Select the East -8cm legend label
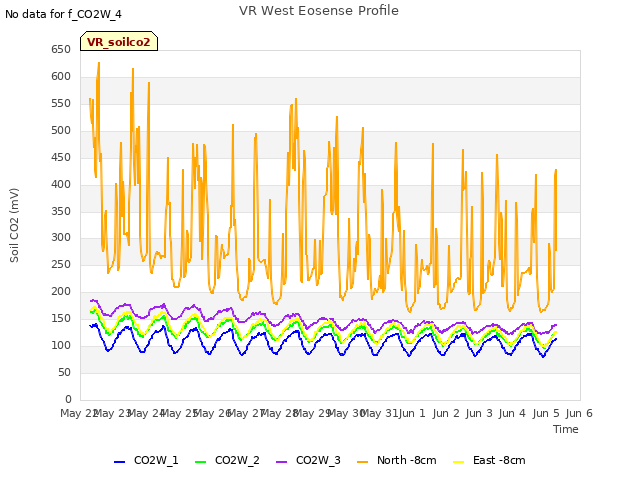The height and width of the screenshot is (480, 640). [499, 460]
